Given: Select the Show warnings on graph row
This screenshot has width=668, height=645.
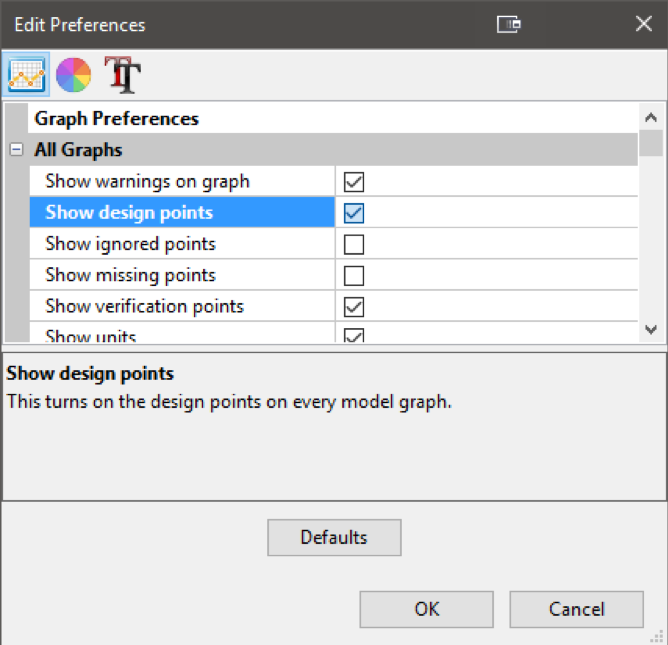Looking at the screenshot, I should click(147, 182).
